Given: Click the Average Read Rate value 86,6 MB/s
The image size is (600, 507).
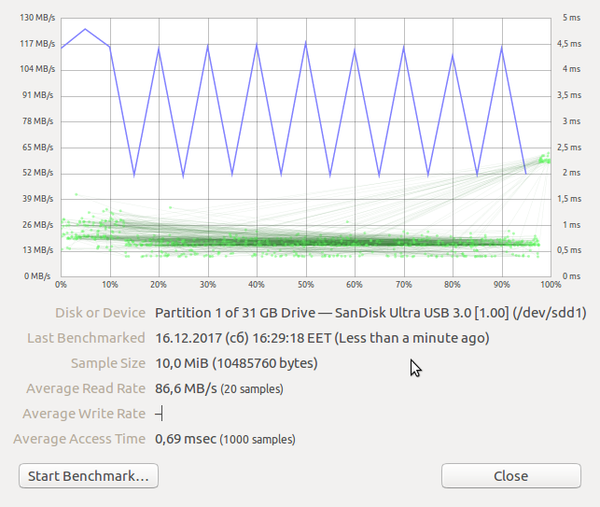Looking at the screenshot, I should [186, 388].
